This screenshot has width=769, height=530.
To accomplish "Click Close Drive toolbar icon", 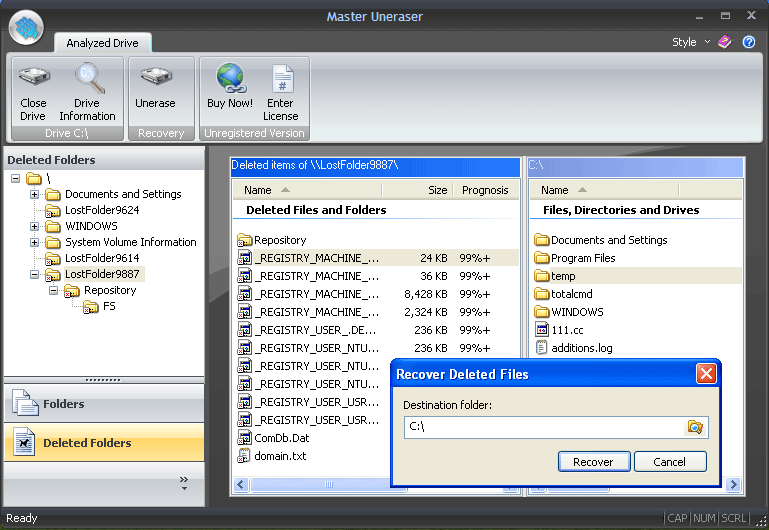I will pyautogui.click(x=34, y=76).
